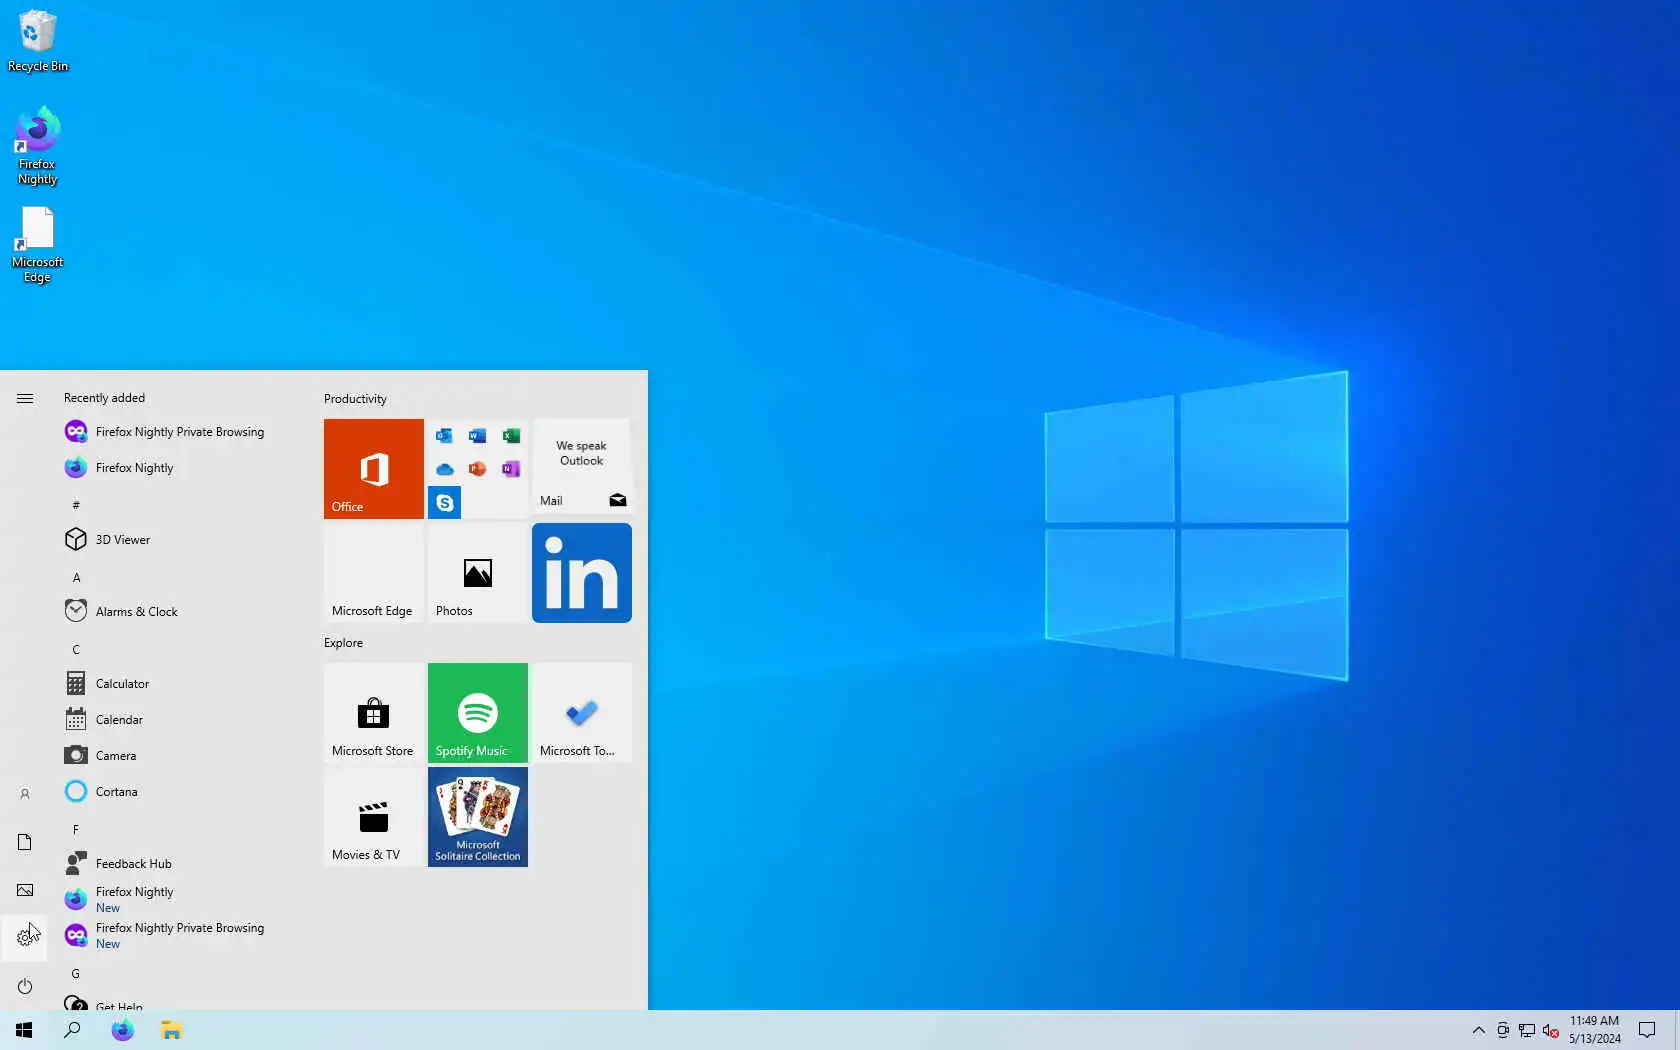Click the # letter header in app list

point(76,505)
